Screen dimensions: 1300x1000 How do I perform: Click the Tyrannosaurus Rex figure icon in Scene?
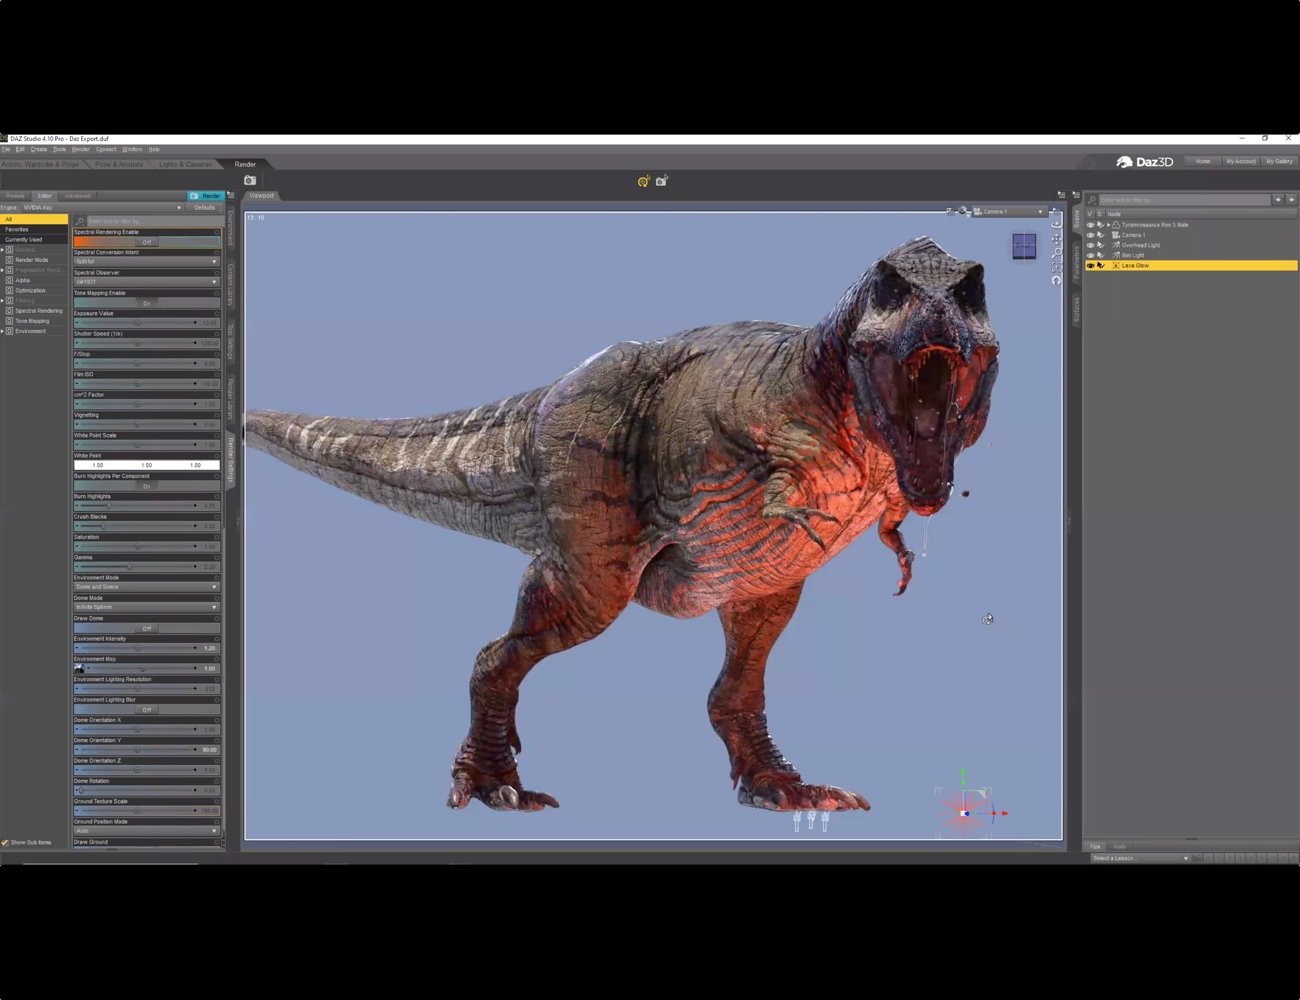[x=1116, y=225]
